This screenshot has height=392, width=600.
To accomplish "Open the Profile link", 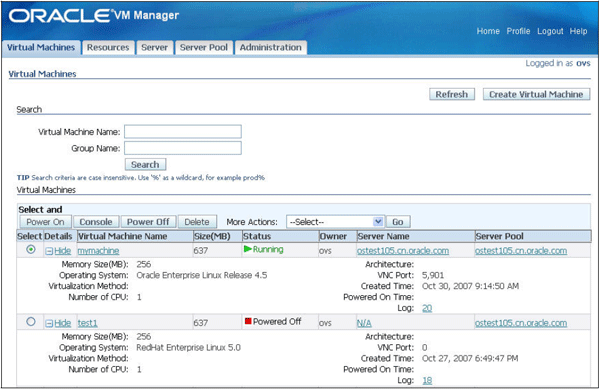I will point(518,31).
